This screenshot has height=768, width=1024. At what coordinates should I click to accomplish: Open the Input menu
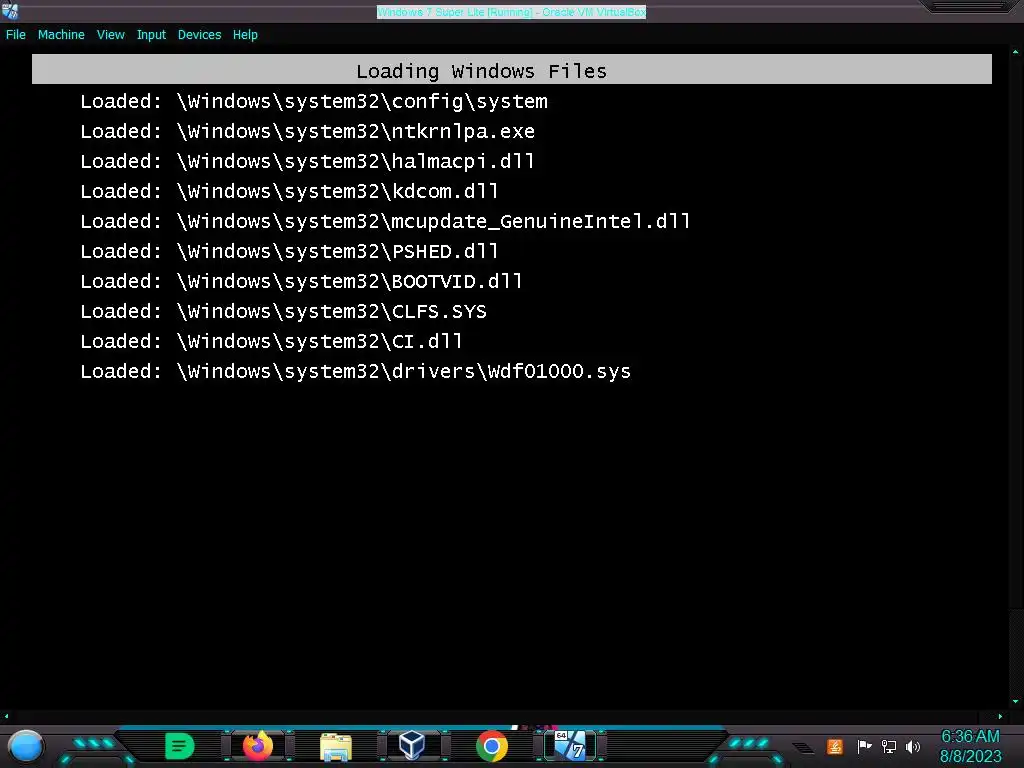(151, 35)
